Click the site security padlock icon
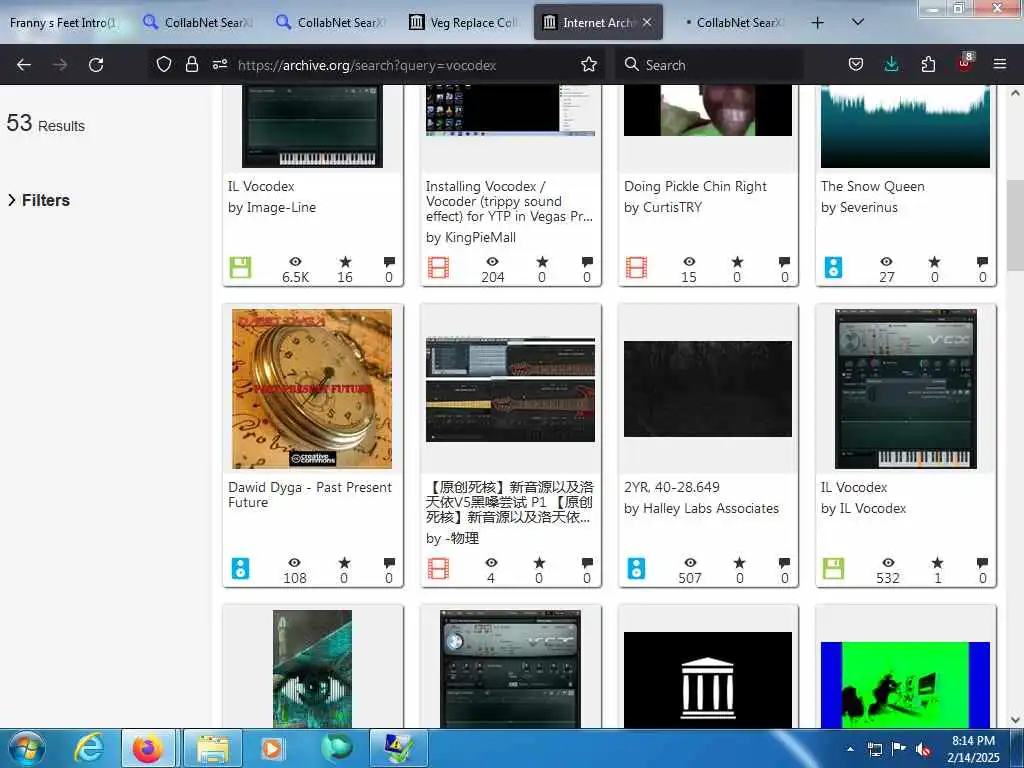 coord(191,64)
